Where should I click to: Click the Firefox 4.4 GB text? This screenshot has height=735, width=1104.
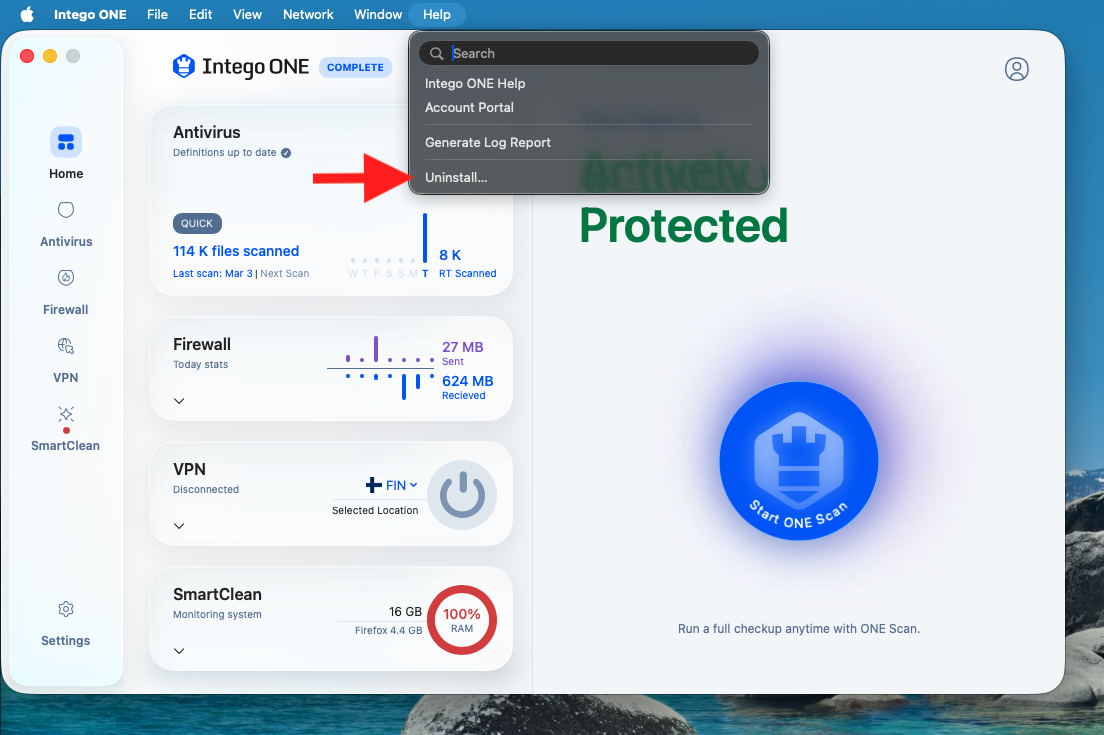pos(388,630)
